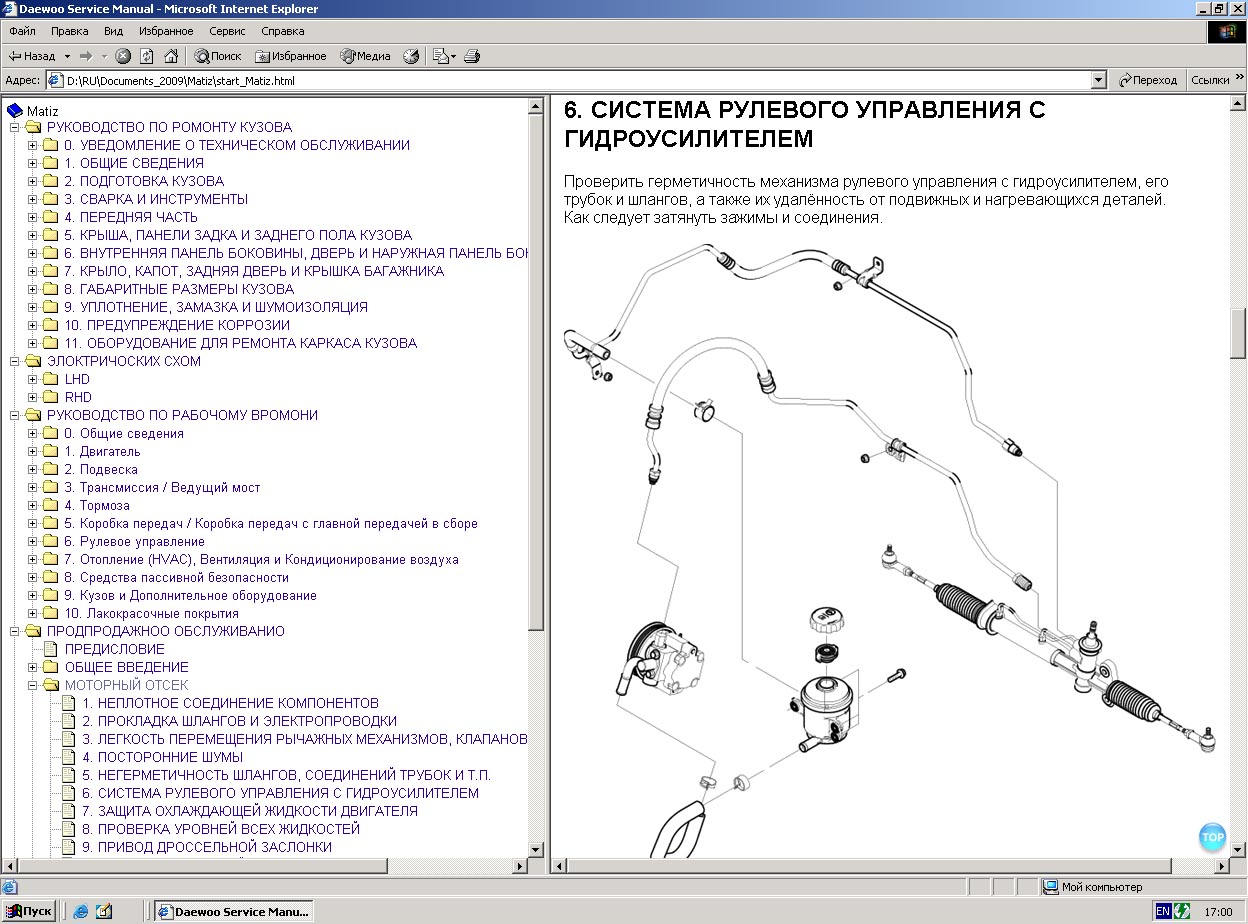The width and height of the screenshot is (1248, 924).
Task: Open the Медиа media panel
Action: tap(365, 57)
